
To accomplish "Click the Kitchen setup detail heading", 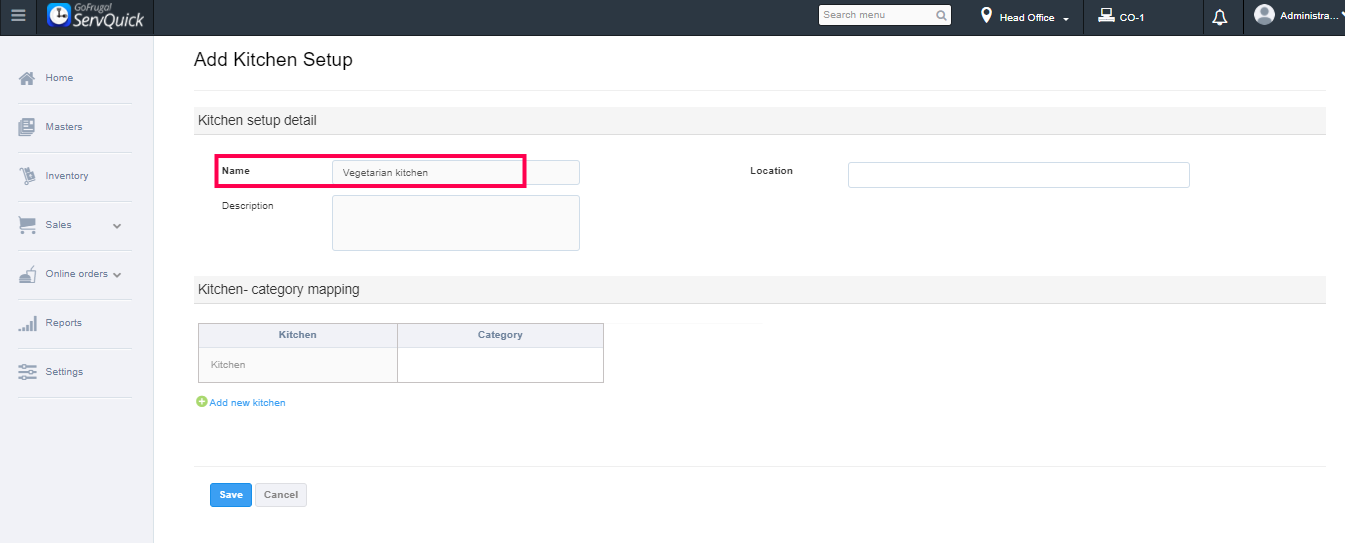I will coord(257,120).
